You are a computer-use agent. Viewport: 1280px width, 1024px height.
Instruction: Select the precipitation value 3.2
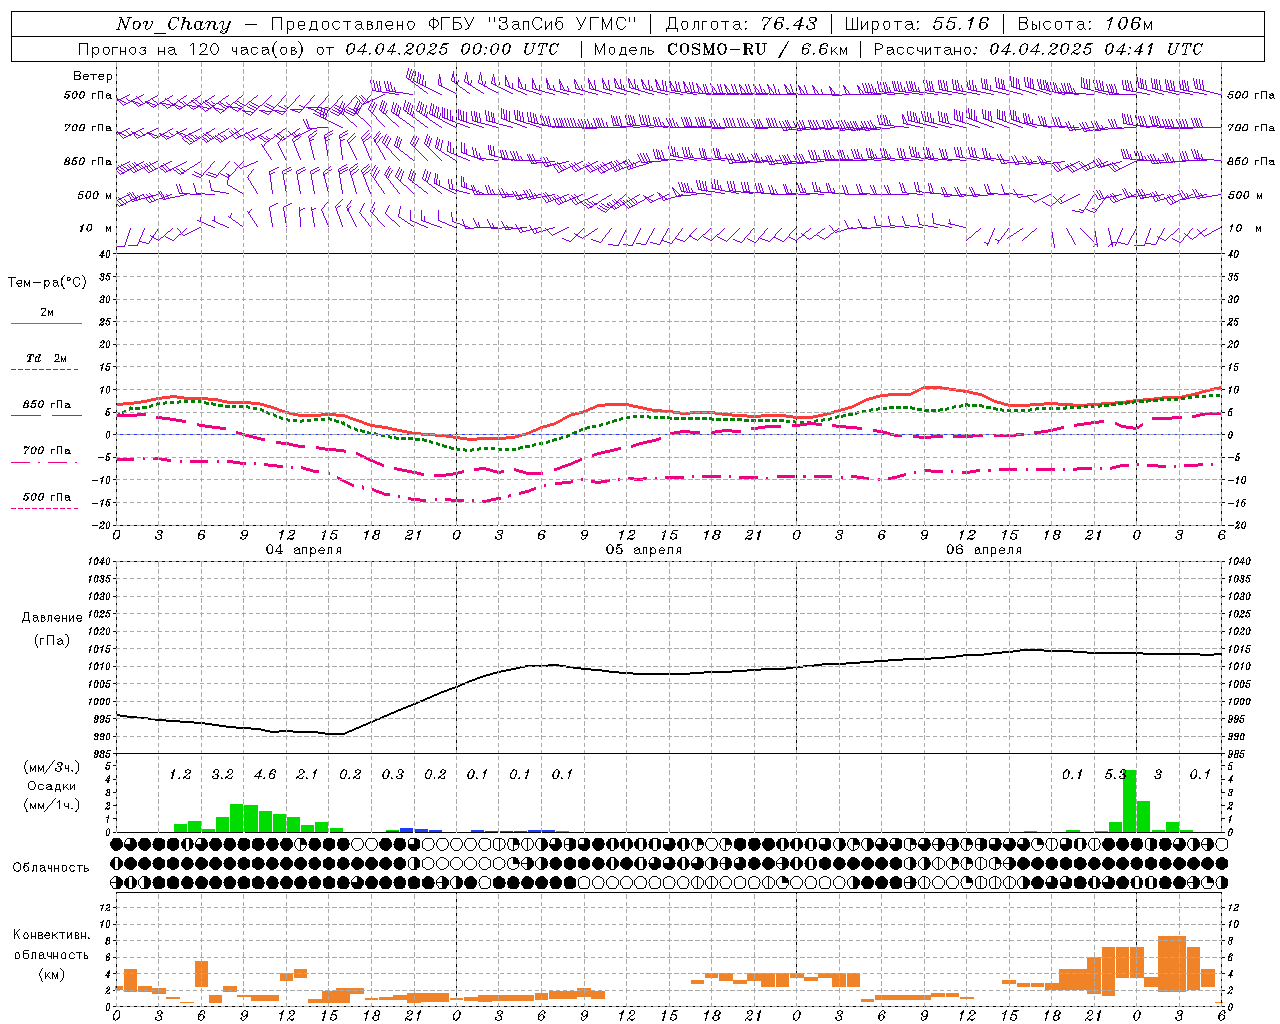222,775
